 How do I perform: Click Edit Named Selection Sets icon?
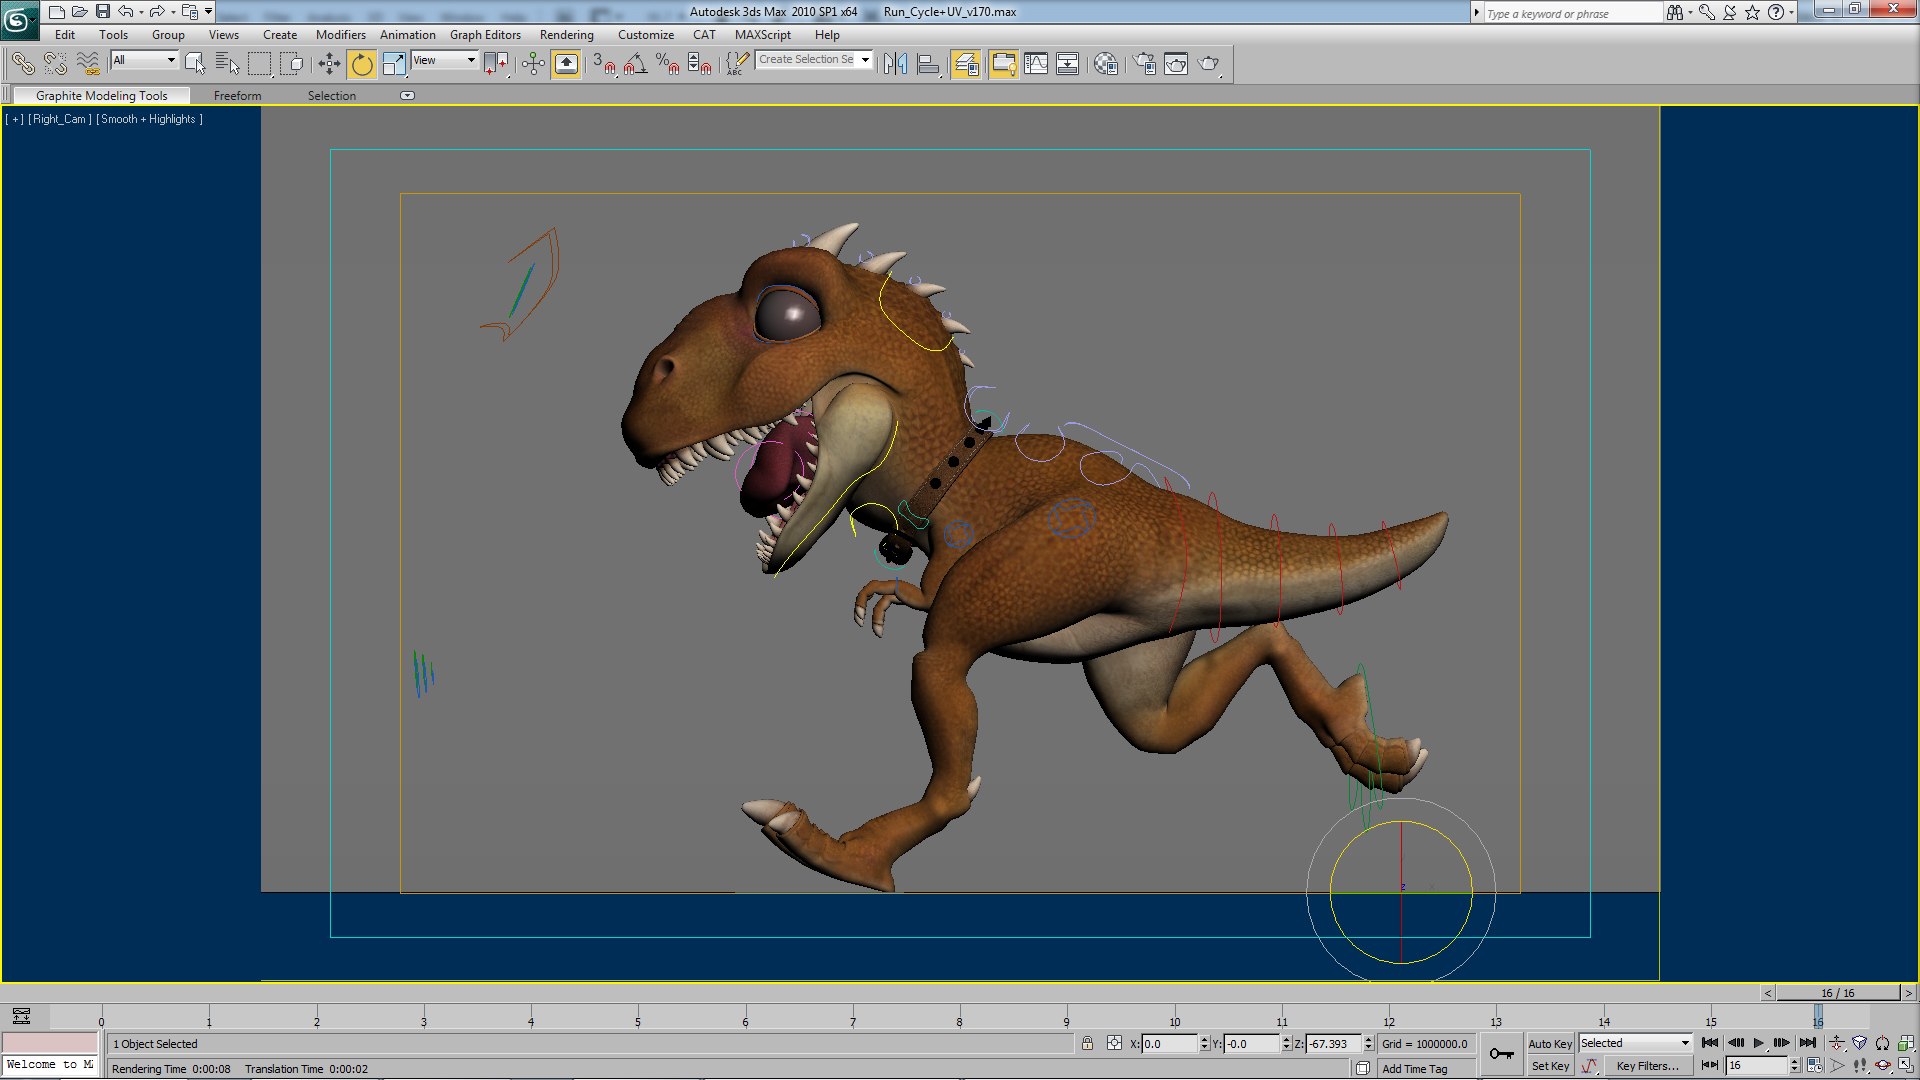(x=737, y=64)
